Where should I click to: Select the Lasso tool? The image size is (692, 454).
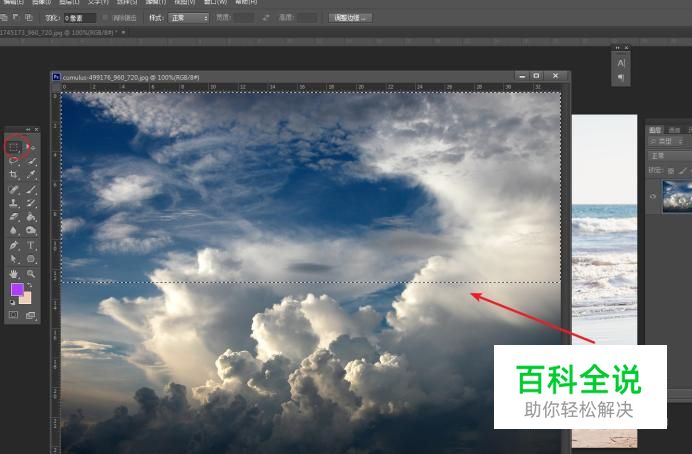point(14,161)
